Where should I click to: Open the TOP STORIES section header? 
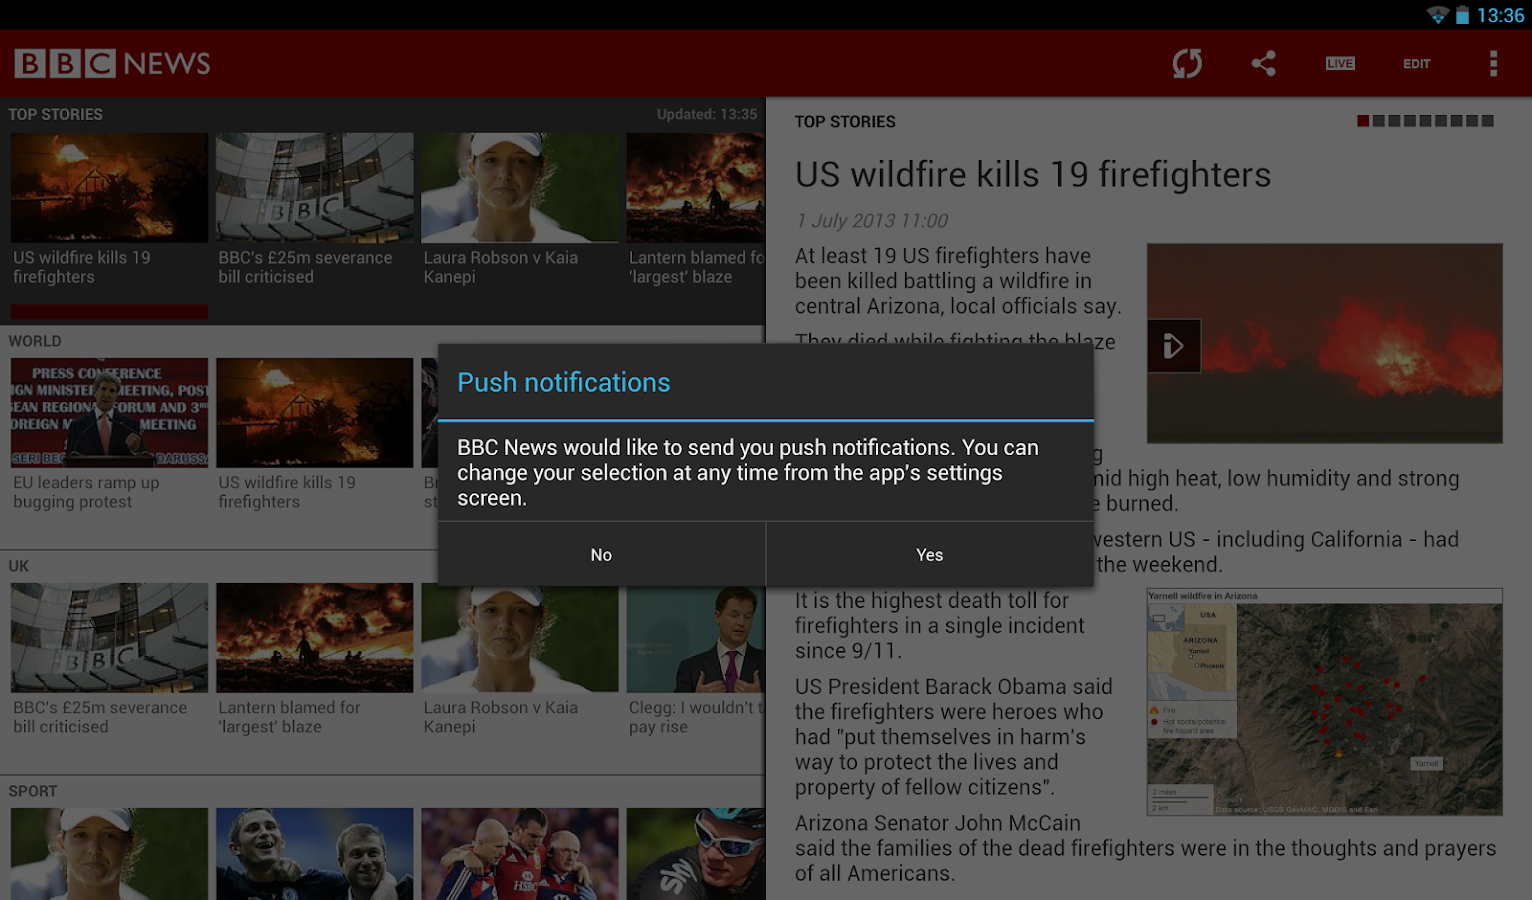(56, 114)
